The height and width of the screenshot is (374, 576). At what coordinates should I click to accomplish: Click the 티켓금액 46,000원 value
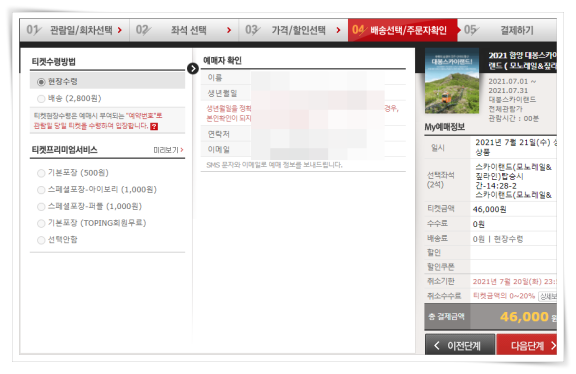click(x=489, y=209)
